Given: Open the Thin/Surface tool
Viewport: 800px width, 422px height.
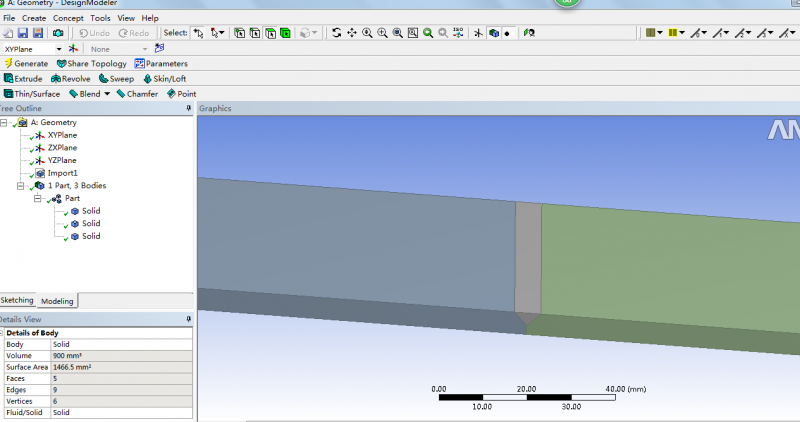Looking at the screenshot, I should pyautogui.click(x=31, y=94).
